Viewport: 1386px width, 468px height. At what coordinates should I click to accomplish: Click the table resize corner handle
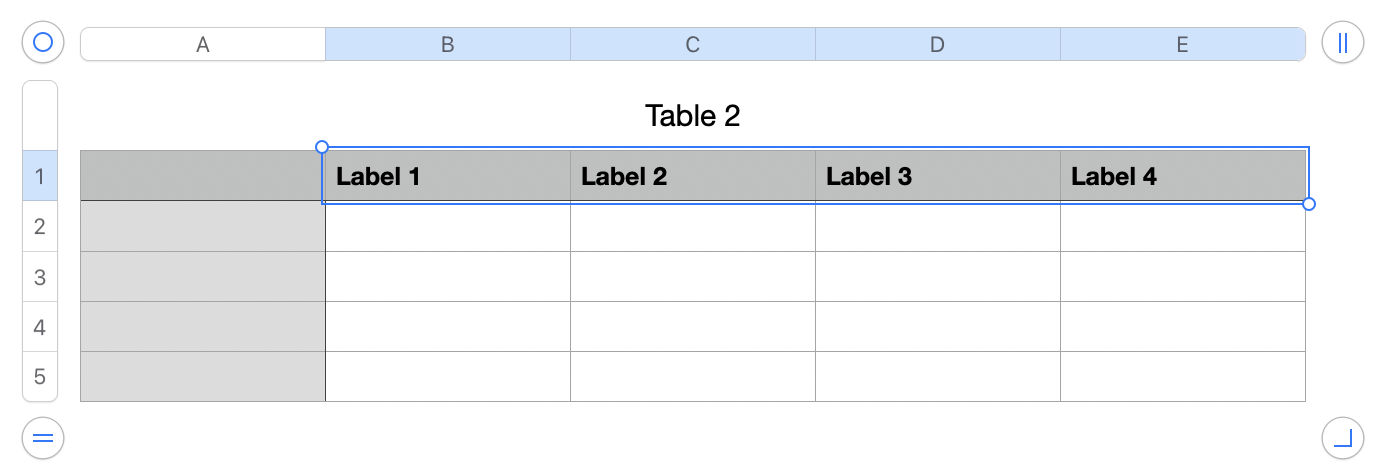click(1343, 437)
